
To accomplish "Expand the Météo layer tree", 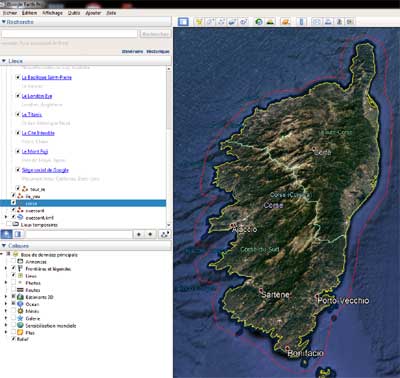I will point(6,311).
